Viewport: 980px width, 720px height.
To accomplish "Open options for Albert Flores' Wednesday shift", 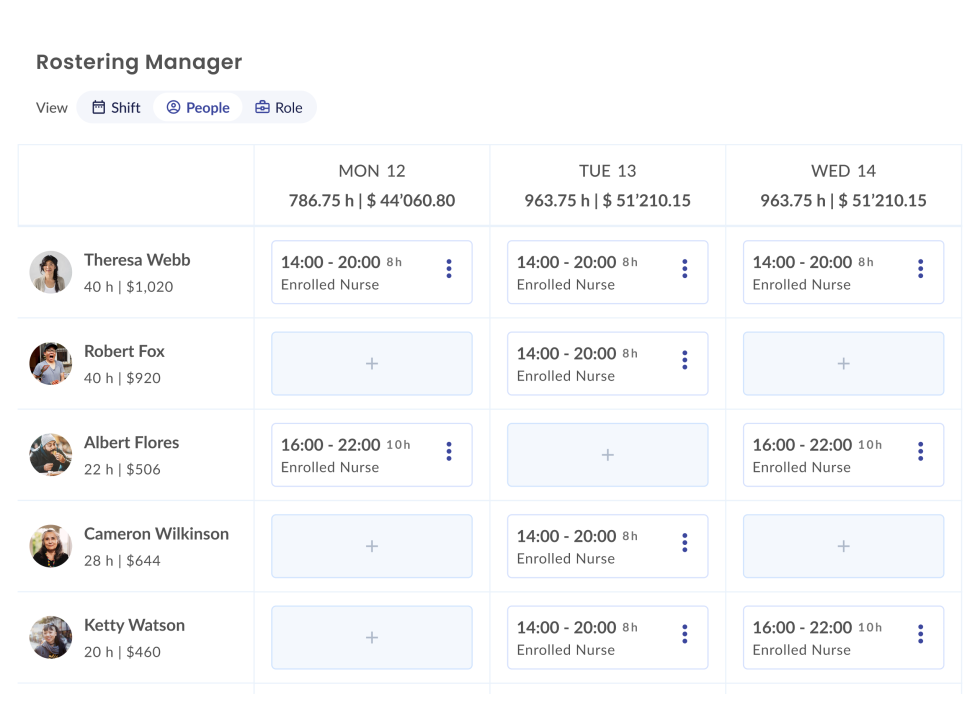I will click(920, 452).
